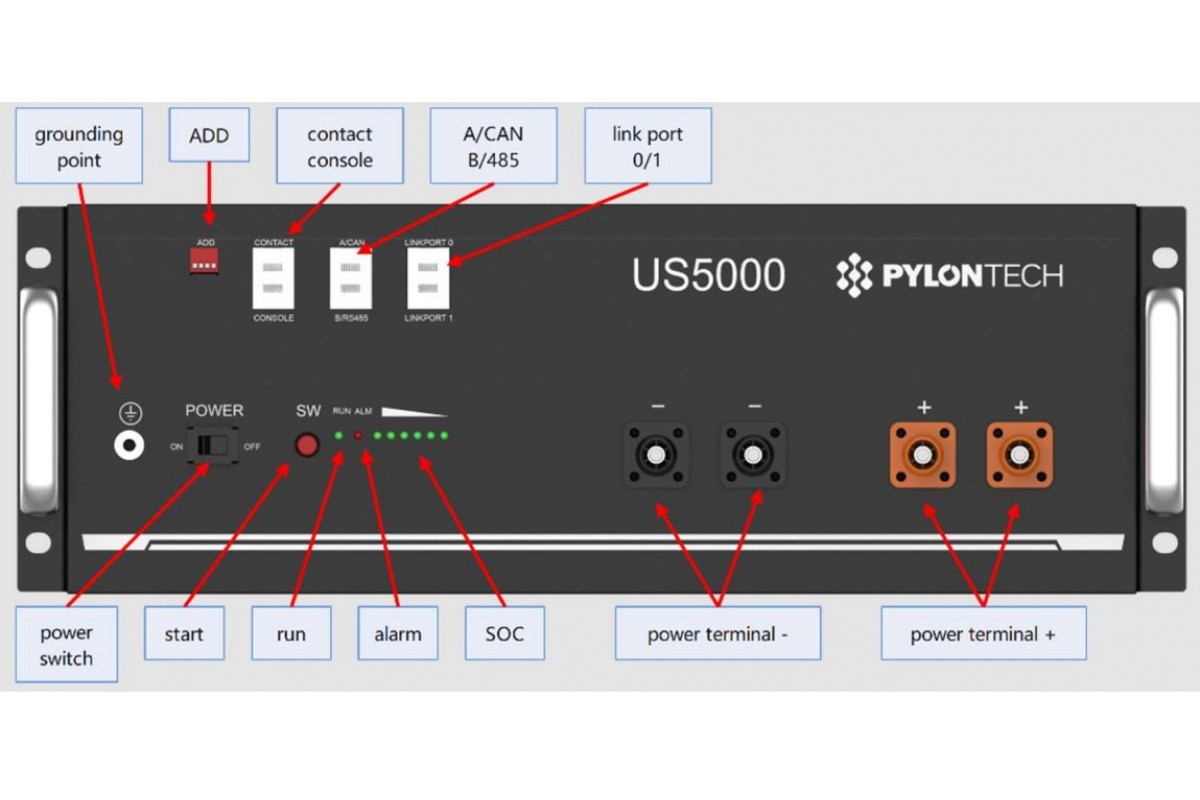Select the 'link port 0/1' label box
Screen dimensions: 1200x800
coord(647,146)
